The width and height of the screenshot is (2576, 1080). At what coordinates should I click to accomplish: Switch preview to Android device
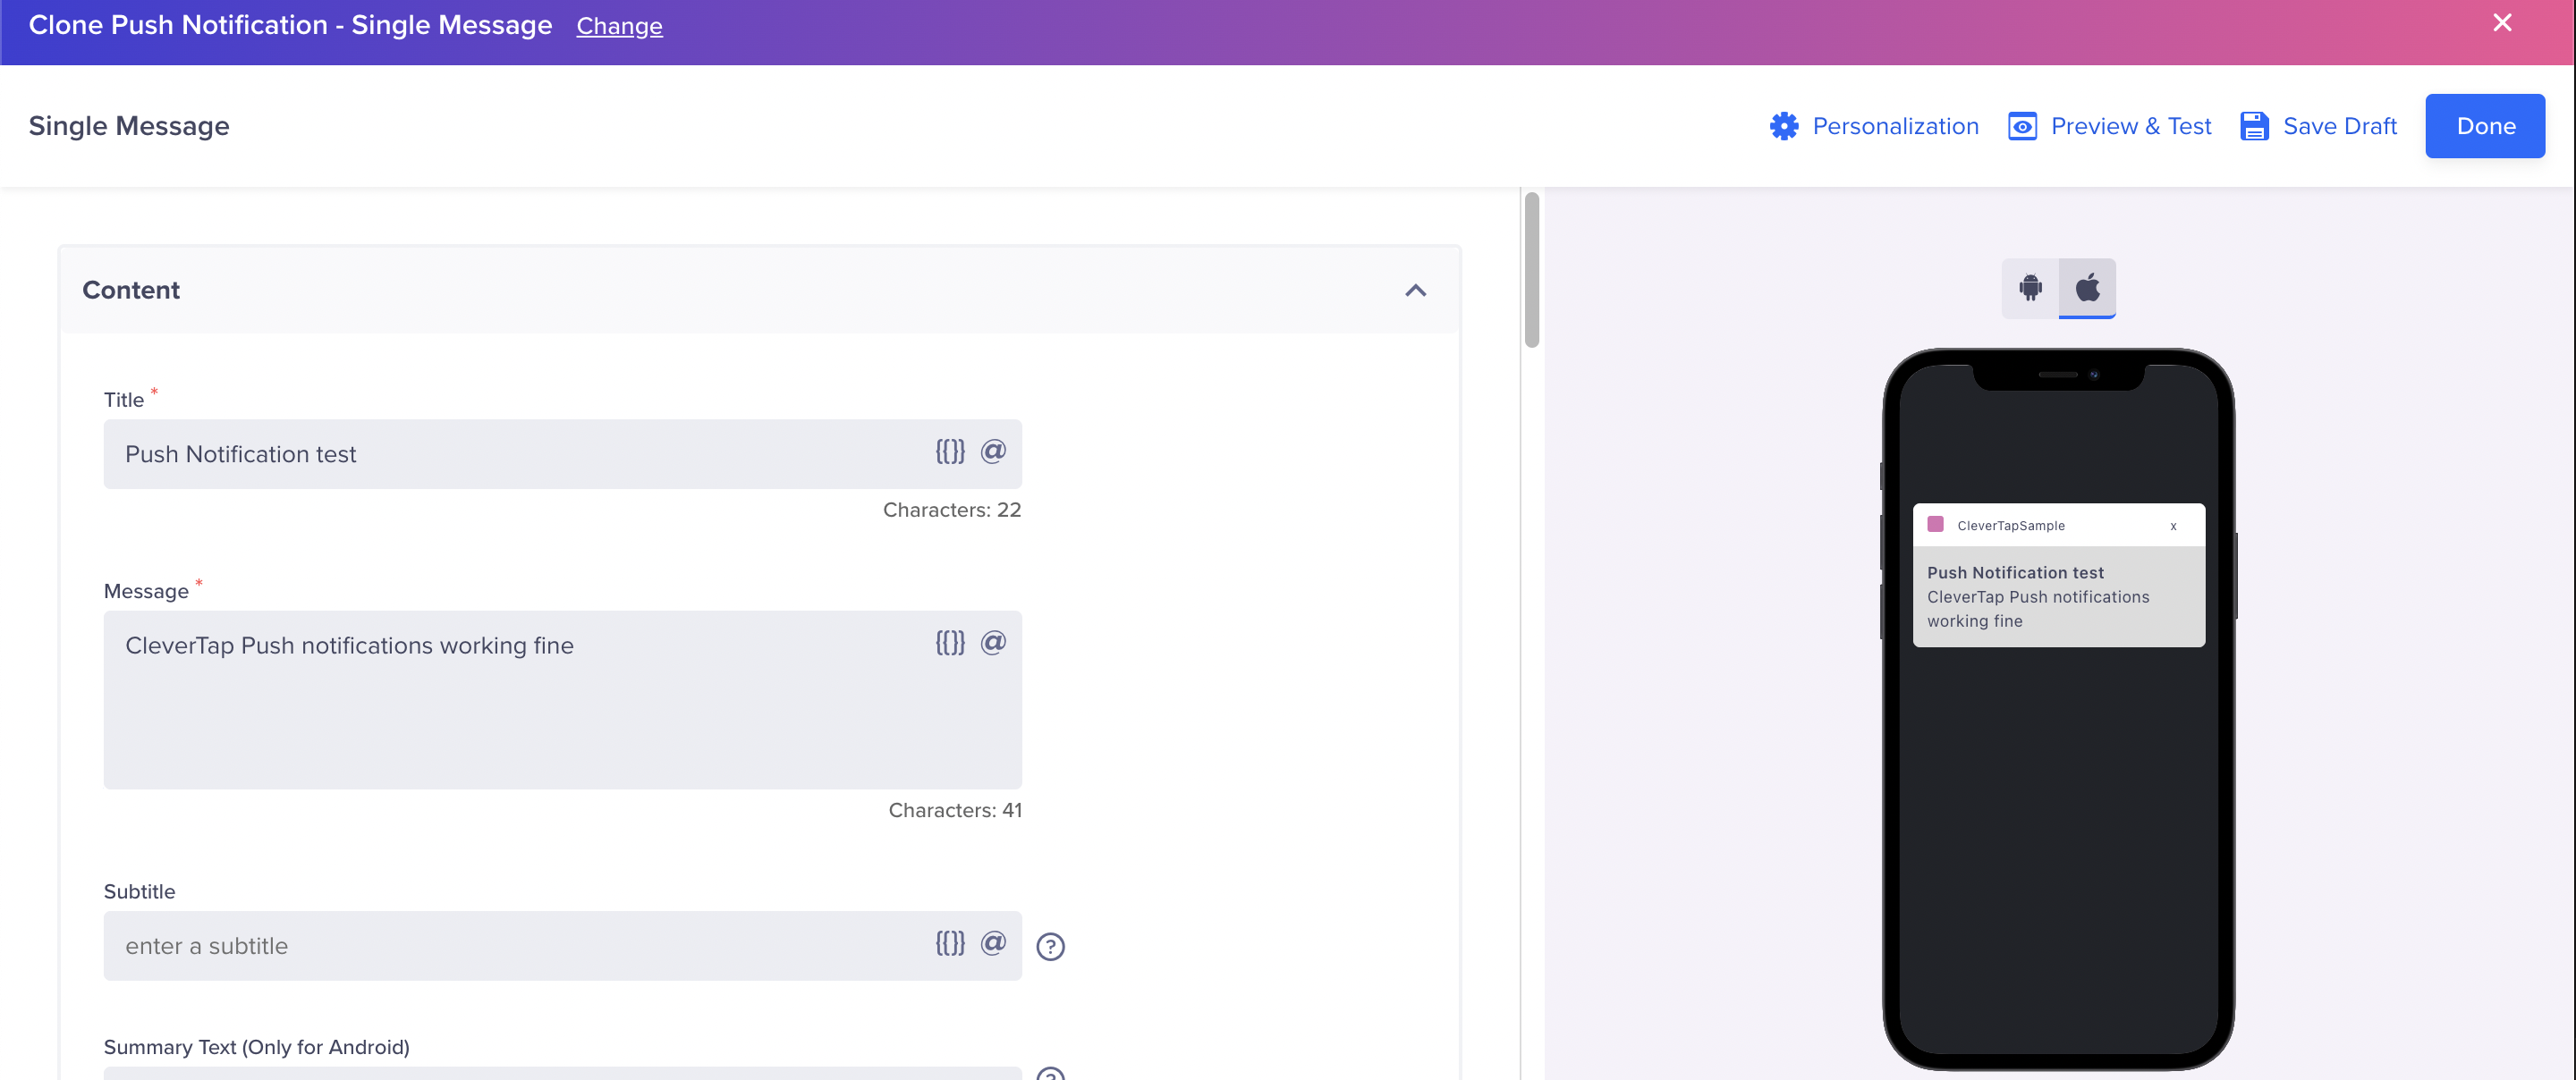pos(2030,288)
